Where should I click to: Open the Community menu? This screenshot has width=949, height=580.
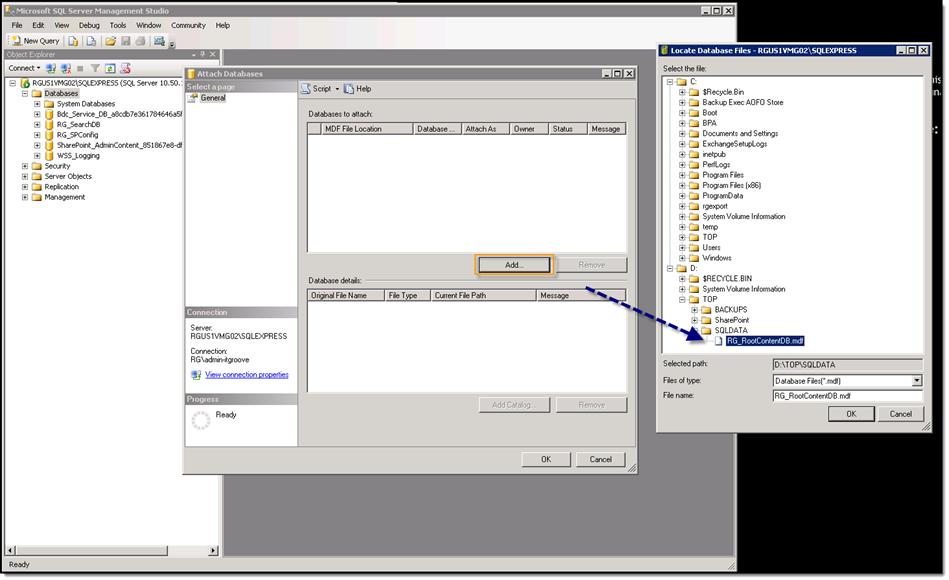pos(188,25)
